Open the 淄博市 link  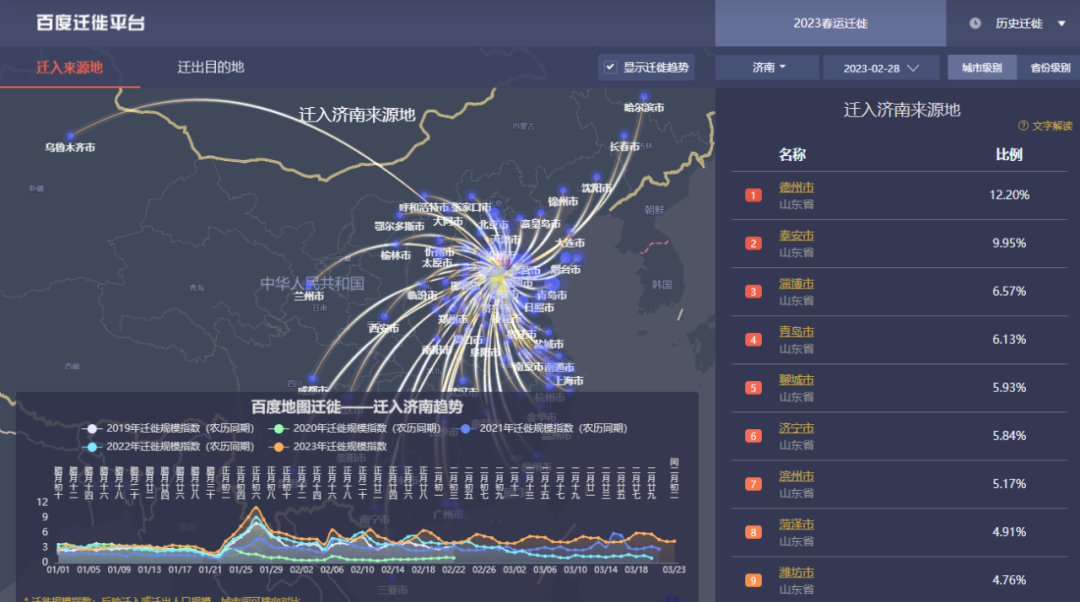pyautogui.click(x=796, y=284)
